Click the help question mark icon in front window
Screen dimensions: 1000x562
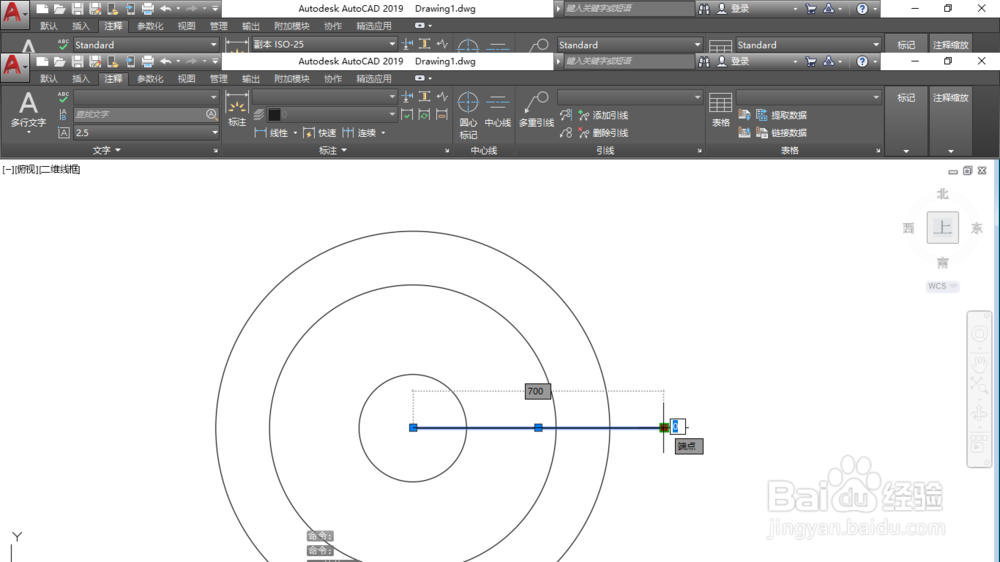coord(862,61)
